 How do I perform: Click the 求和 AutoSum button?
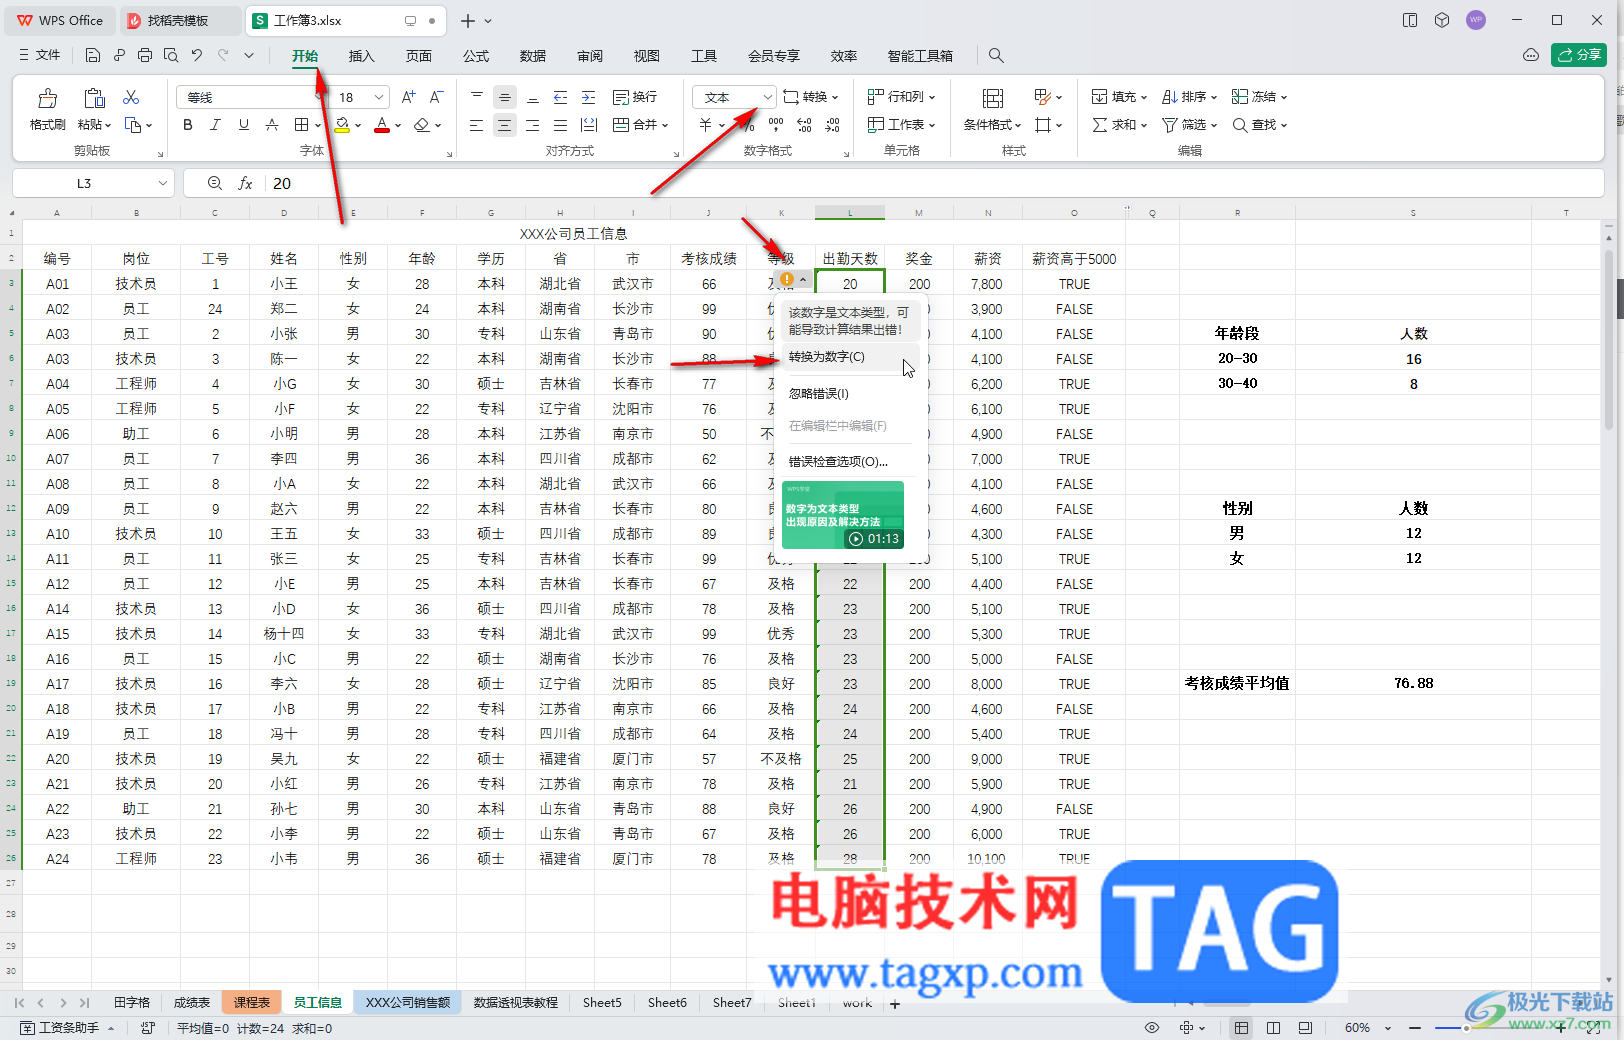point(1119,125)
